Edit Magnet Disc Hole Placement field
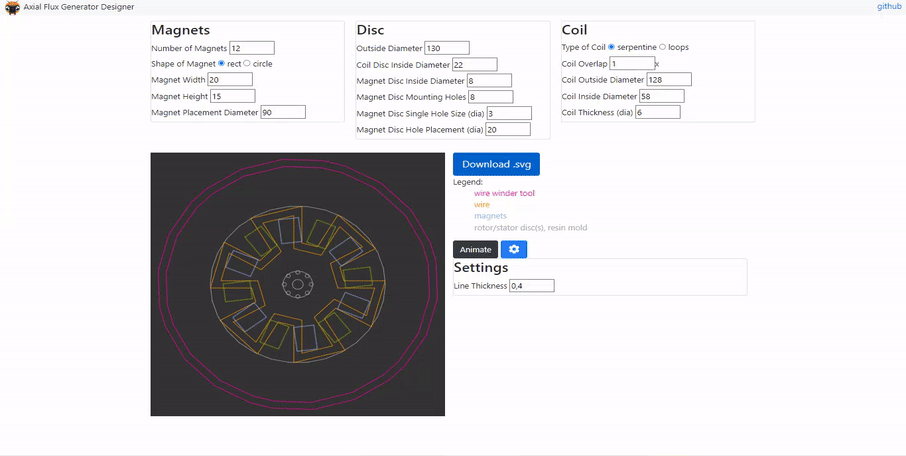The height and width of the screenshot is (456, 906). point(508,129)
